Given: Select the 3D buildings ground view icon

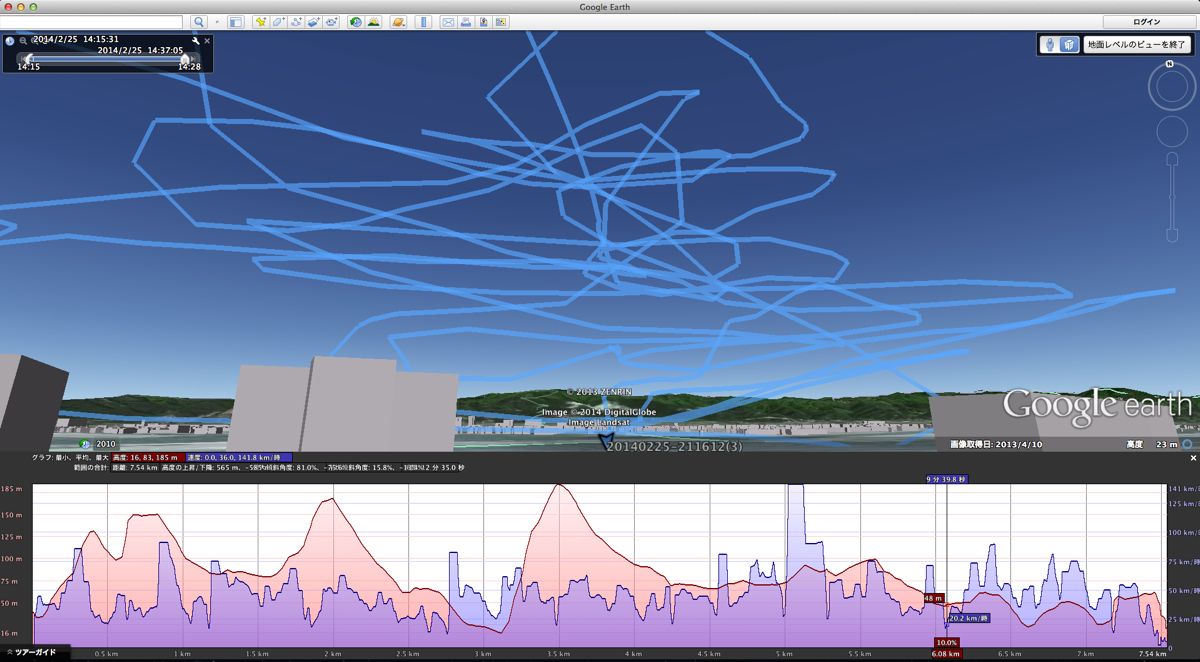Looking at the screenshot, I should [1069, 45].
